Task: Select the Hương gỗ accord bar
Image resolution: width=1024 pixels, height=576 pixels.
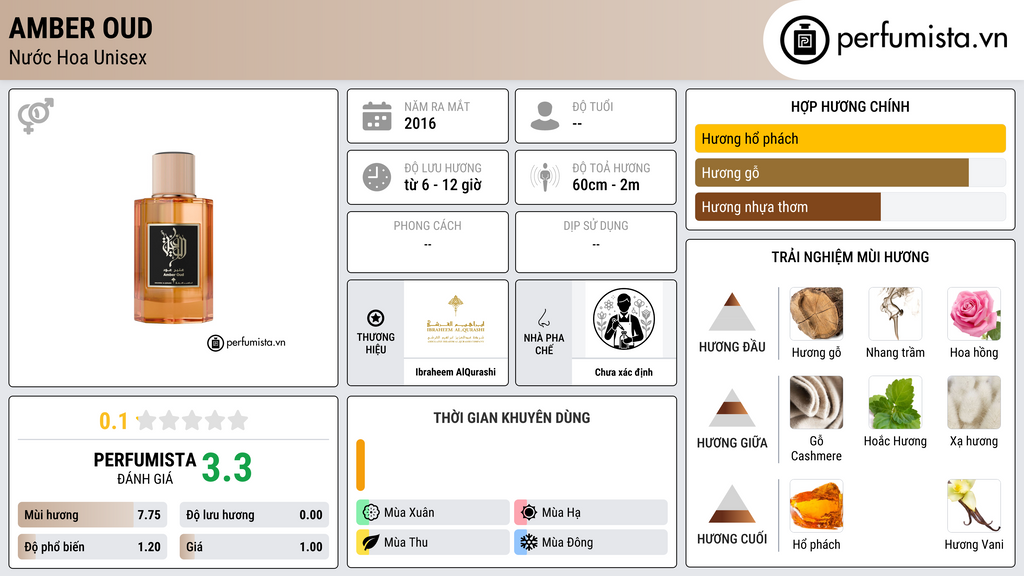Action: click(850, 173)
